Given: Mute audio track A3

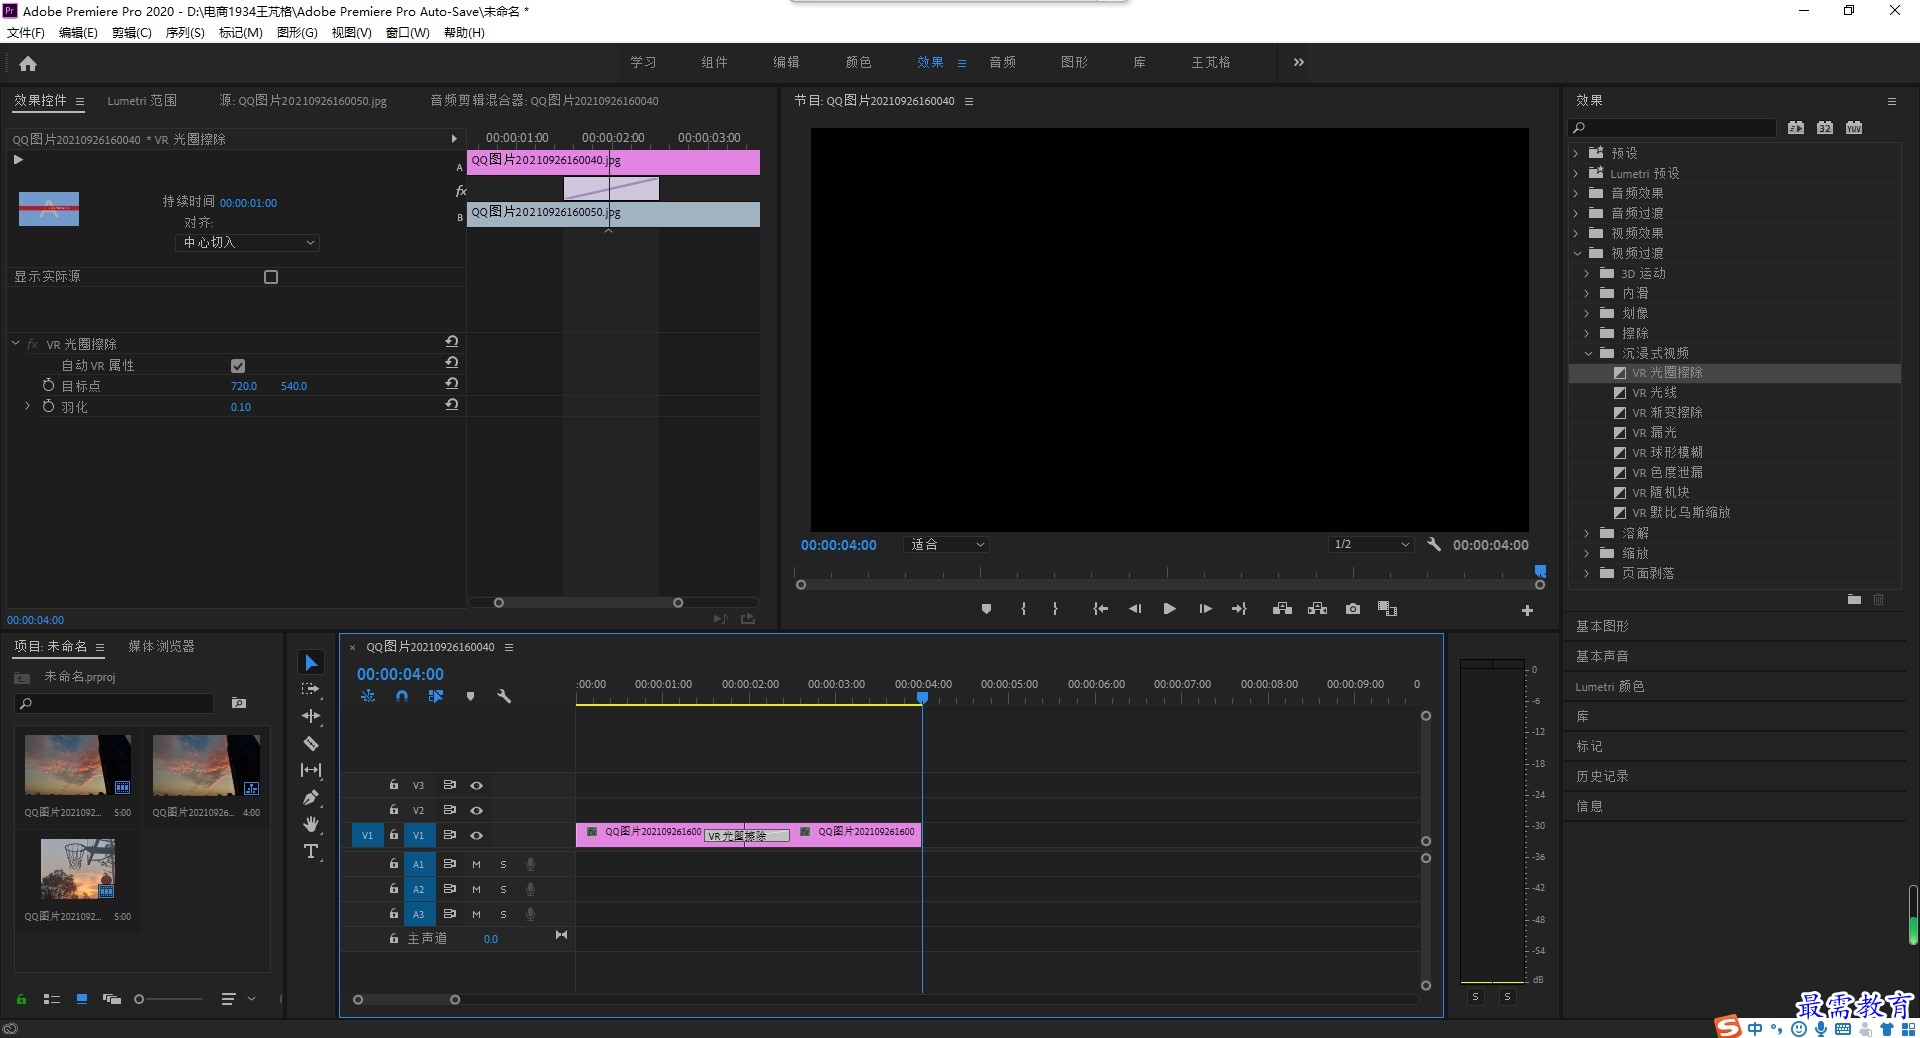Looking at the screenshot, I should (476, 914).
